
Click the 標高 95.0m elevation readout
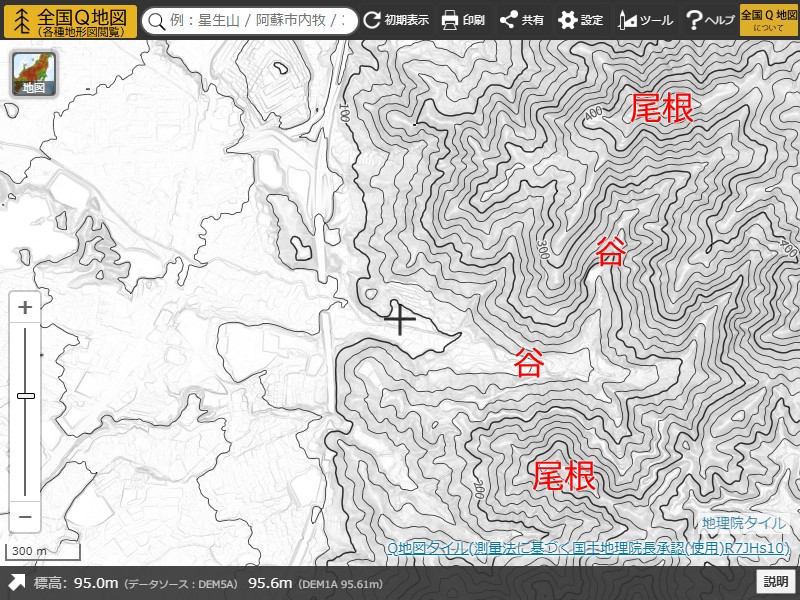coord(77,583)
